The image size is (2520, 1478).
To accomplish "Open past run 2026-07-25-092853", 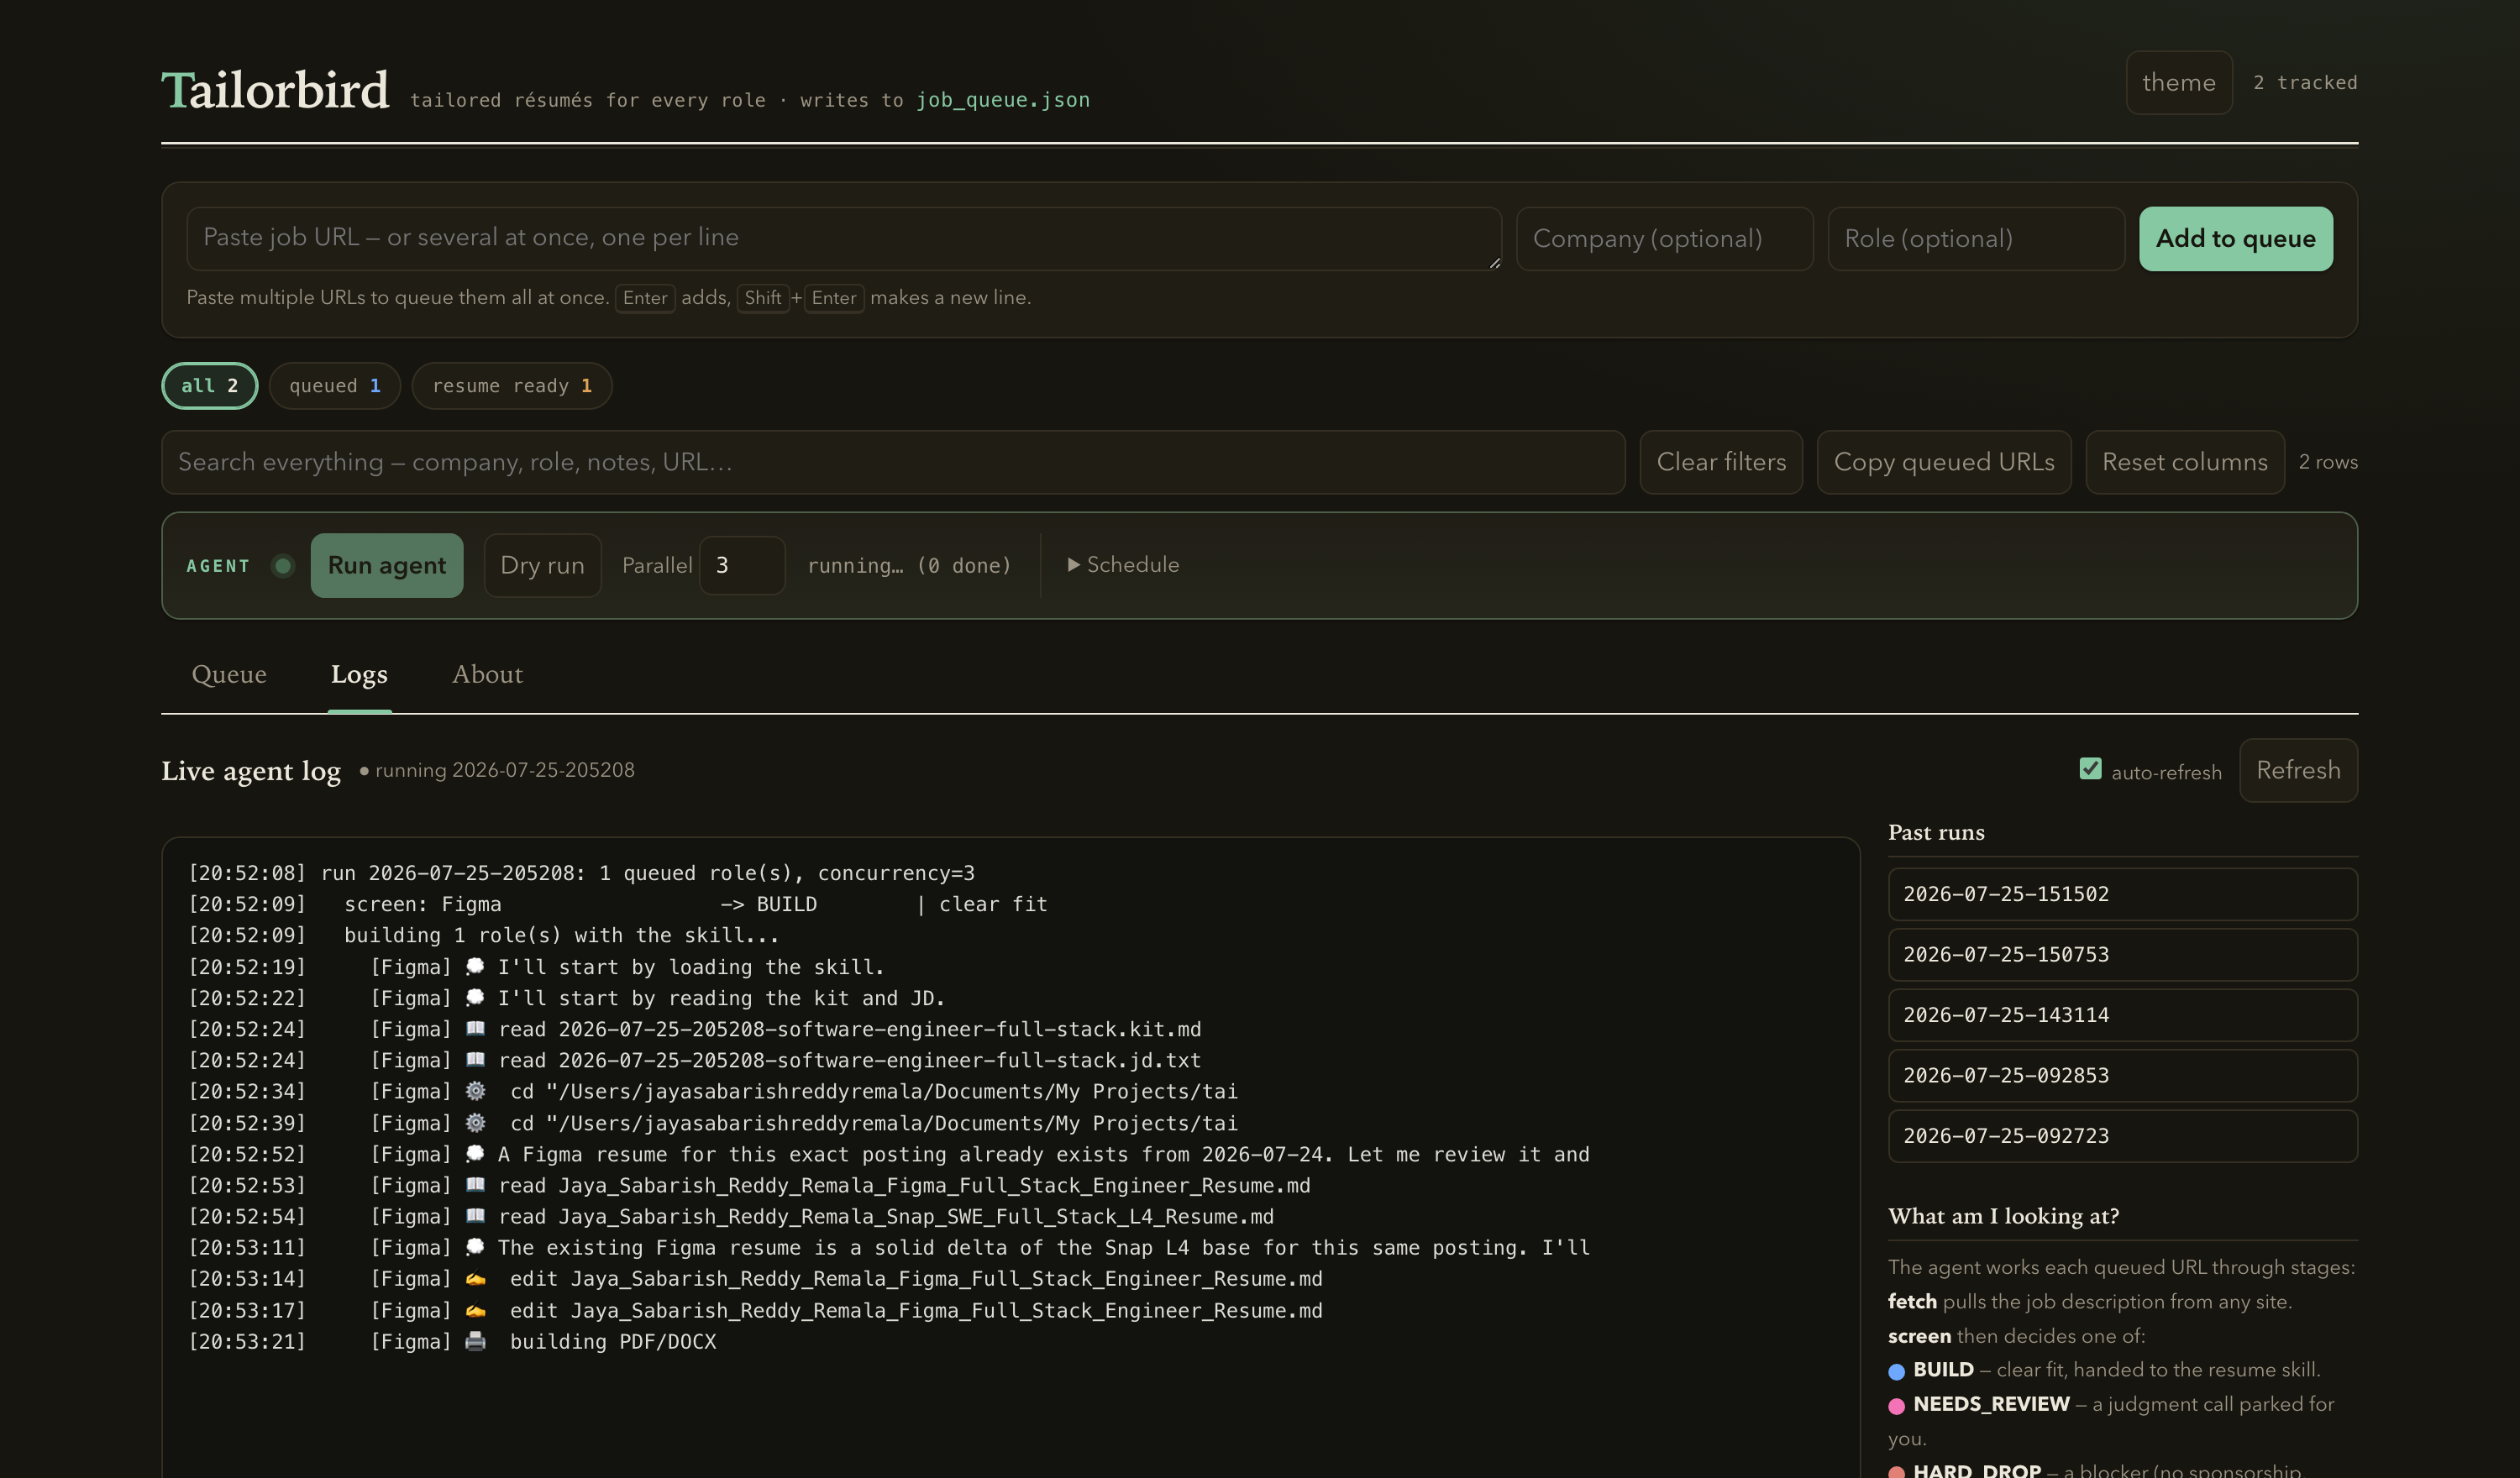I will [x=2122, y=1076].
